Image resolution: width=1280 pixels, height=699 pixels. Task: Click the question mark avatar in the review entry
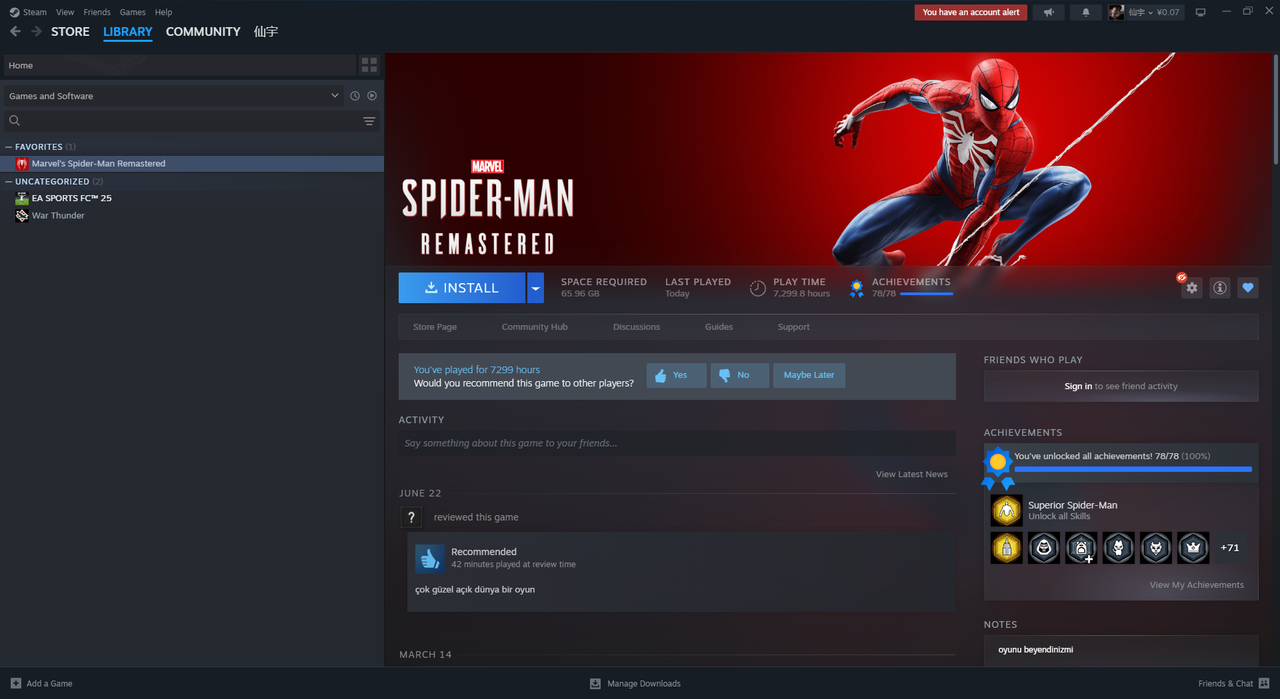point(410,517)
